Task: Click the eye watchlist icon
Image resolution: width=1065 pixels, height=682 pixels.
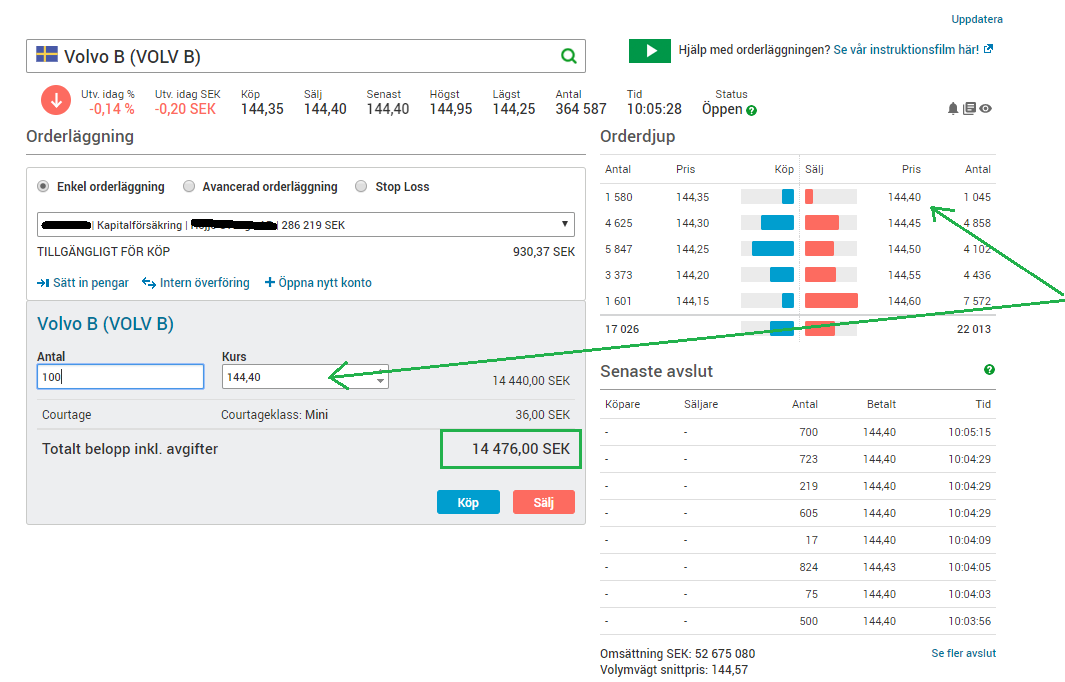Action: [x=986, y=109]
